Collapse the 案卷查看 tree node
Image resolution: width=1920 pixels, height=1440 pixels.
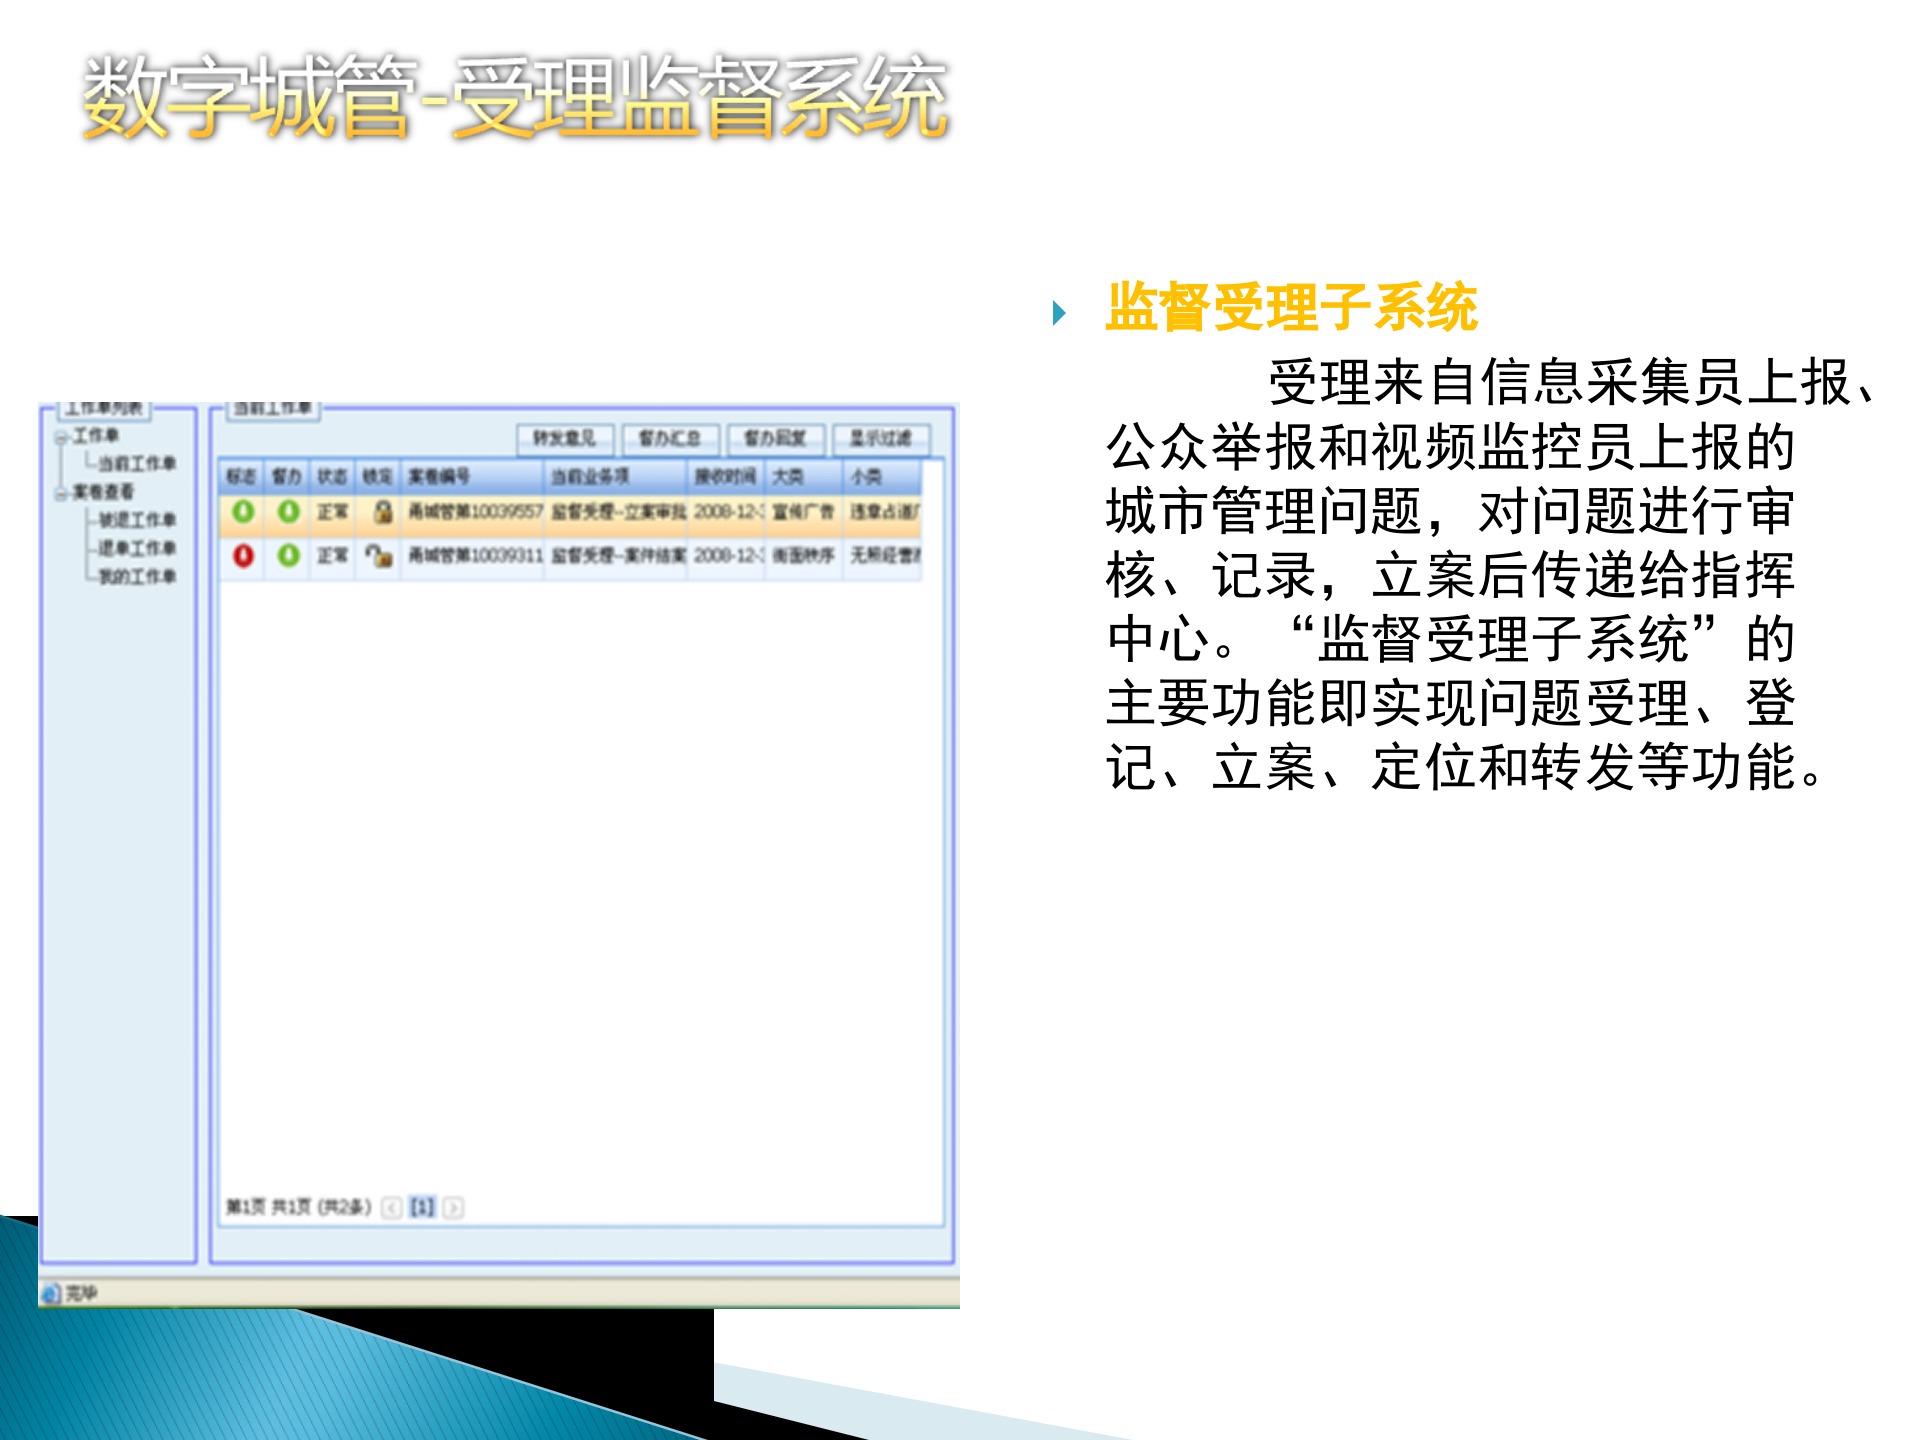(x=59, y=492)
